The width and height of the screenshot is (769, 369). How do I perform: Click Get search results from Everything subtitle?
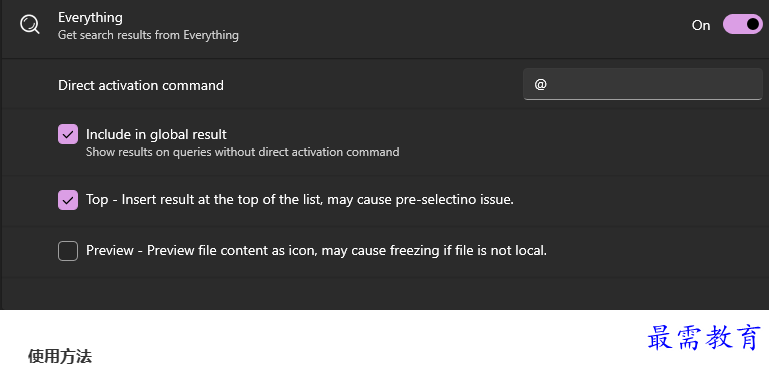pos(148,35)
